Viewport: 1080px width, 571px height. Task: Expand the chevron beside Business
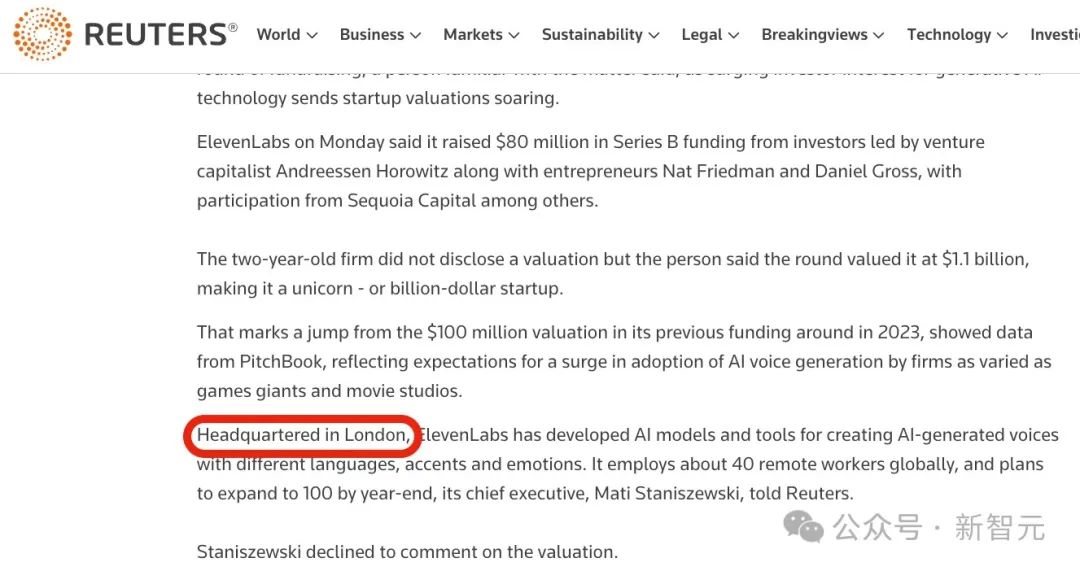pyautogui.click(x=416, y=35)
